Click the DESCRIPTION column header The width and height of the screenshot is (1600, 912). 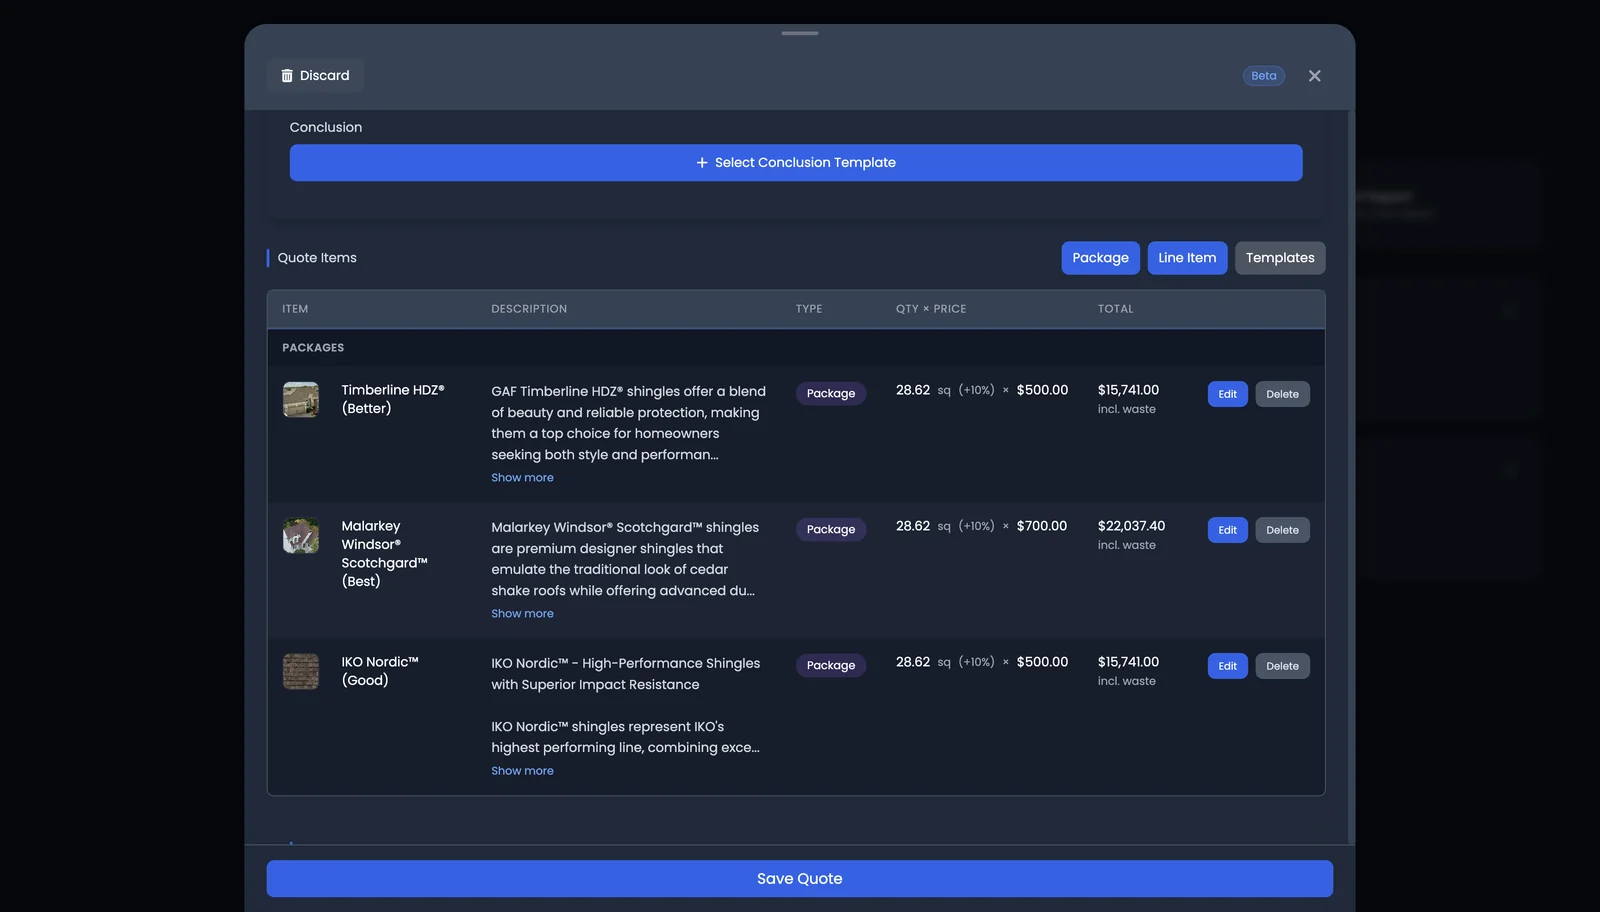529,309
